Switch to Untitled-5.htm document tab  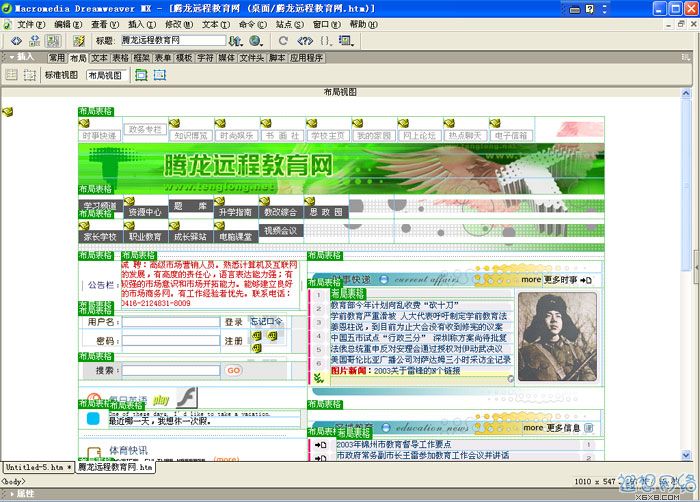click(38, 467)
